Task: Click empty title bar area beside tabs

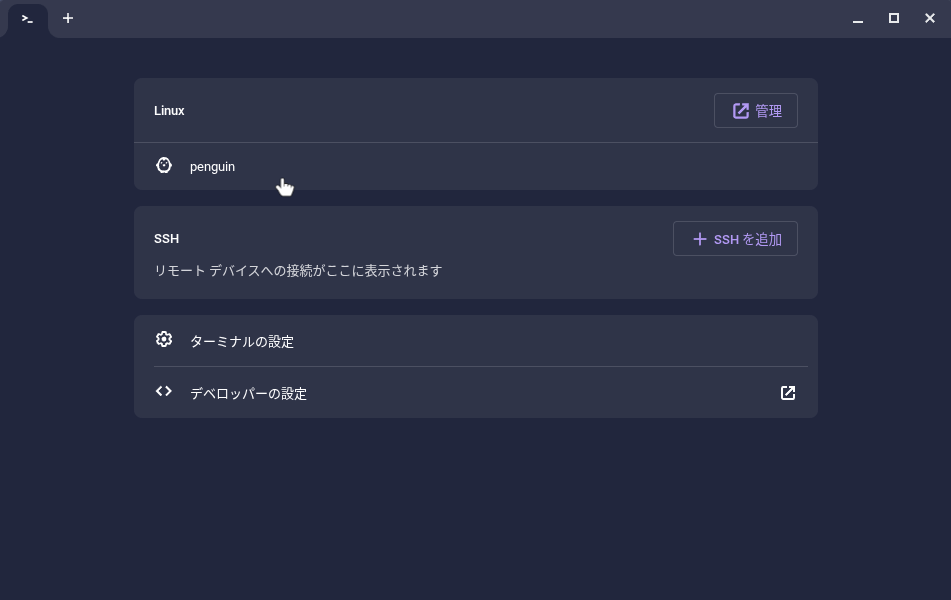Action: pyautogui.click(x=450, y=18)
